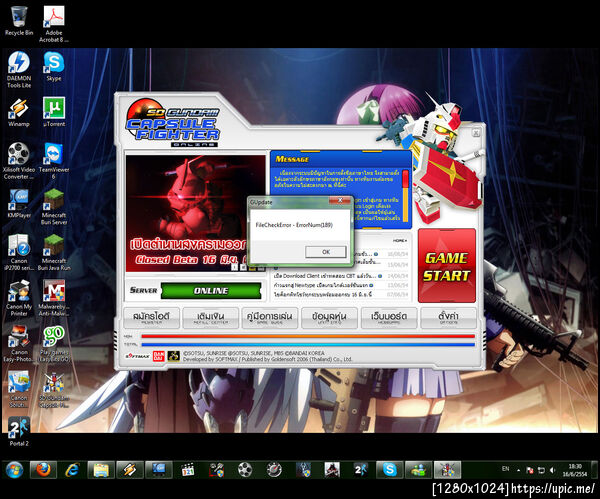Screen dimensions: 600x499
Task: Open Recycle Bin desktop icon
Action: coord(19,21)
